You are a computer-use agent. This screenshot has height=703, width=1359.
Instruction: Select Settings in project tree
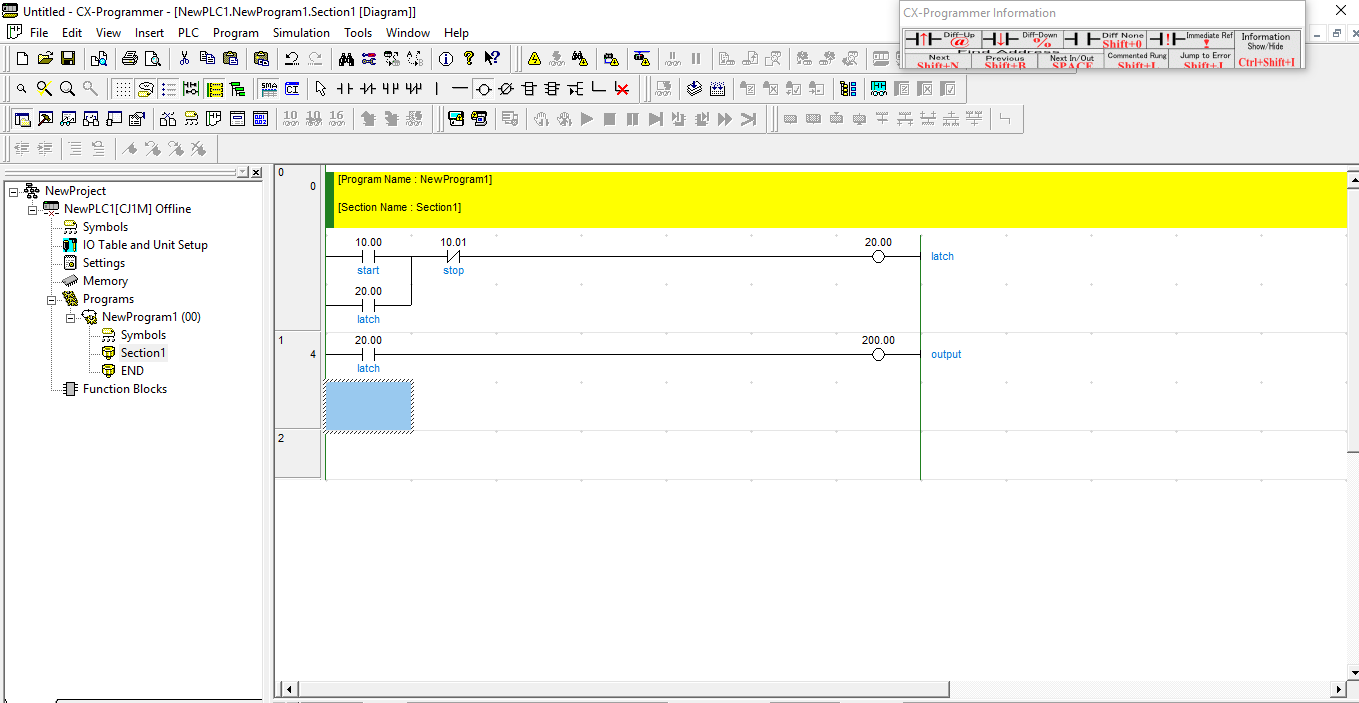tap(104, 263)
